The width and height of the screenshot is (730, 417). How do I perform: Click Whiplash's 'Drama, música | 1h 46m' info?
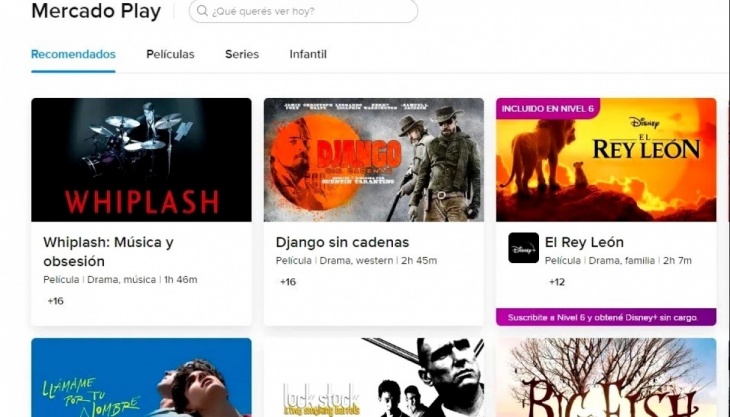click(142, 280)
